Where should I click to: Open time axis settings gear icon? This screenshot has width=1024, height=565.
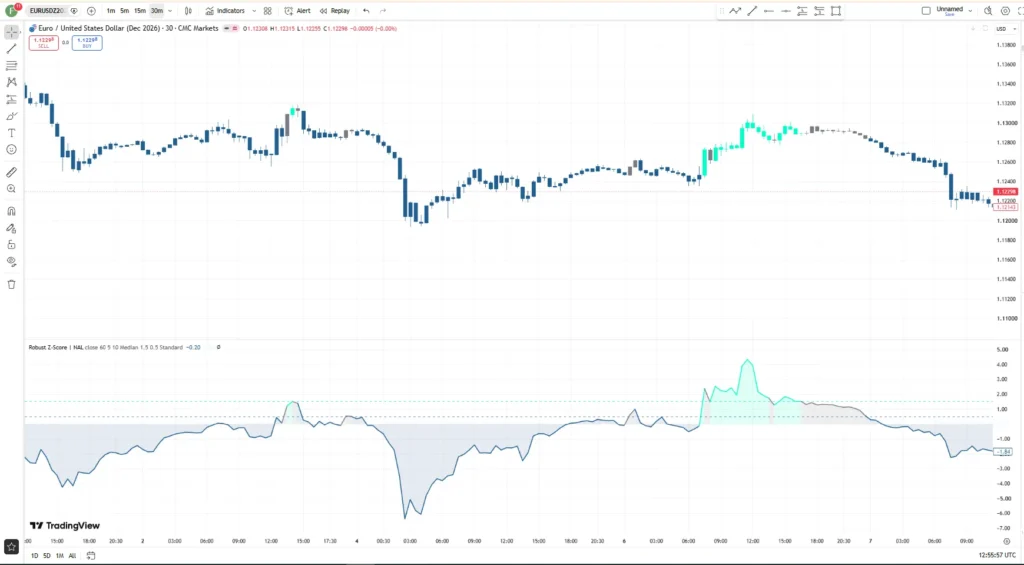[1006, 541]
